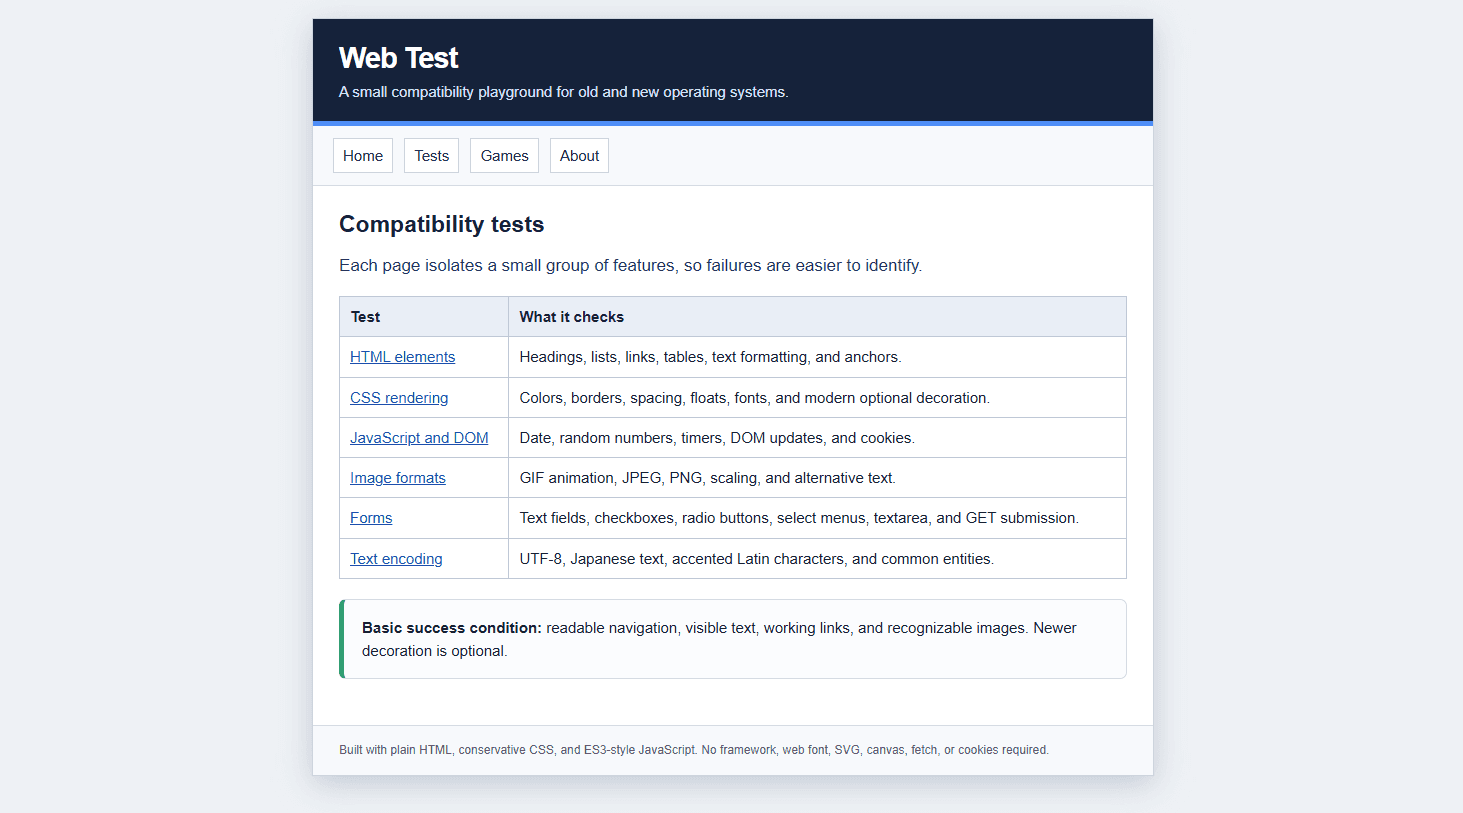The width and height of the screenshot is (1463, 813).
Task: Open the Tests navigation item
Action: click(x=432, y=156)
